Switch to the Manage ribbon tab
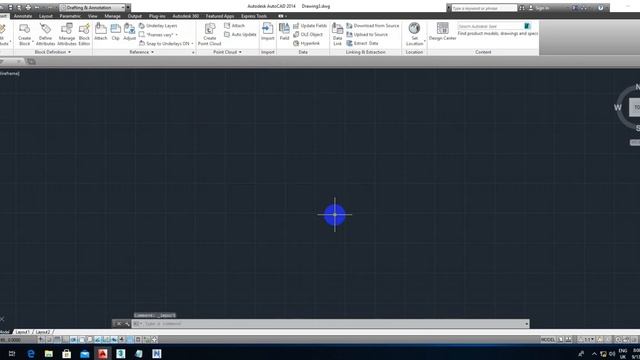The width and height of the screenshot is (640, 360). 112,16
